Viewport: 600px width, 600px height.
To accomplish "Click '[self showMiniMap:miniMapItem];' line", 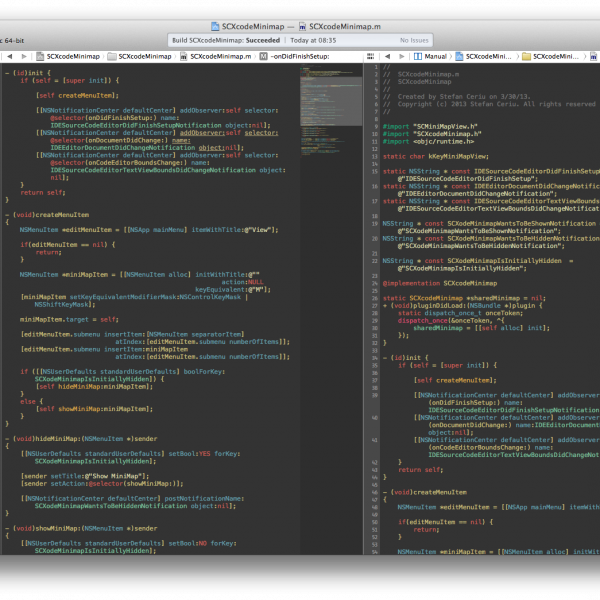I will [94, 409].
